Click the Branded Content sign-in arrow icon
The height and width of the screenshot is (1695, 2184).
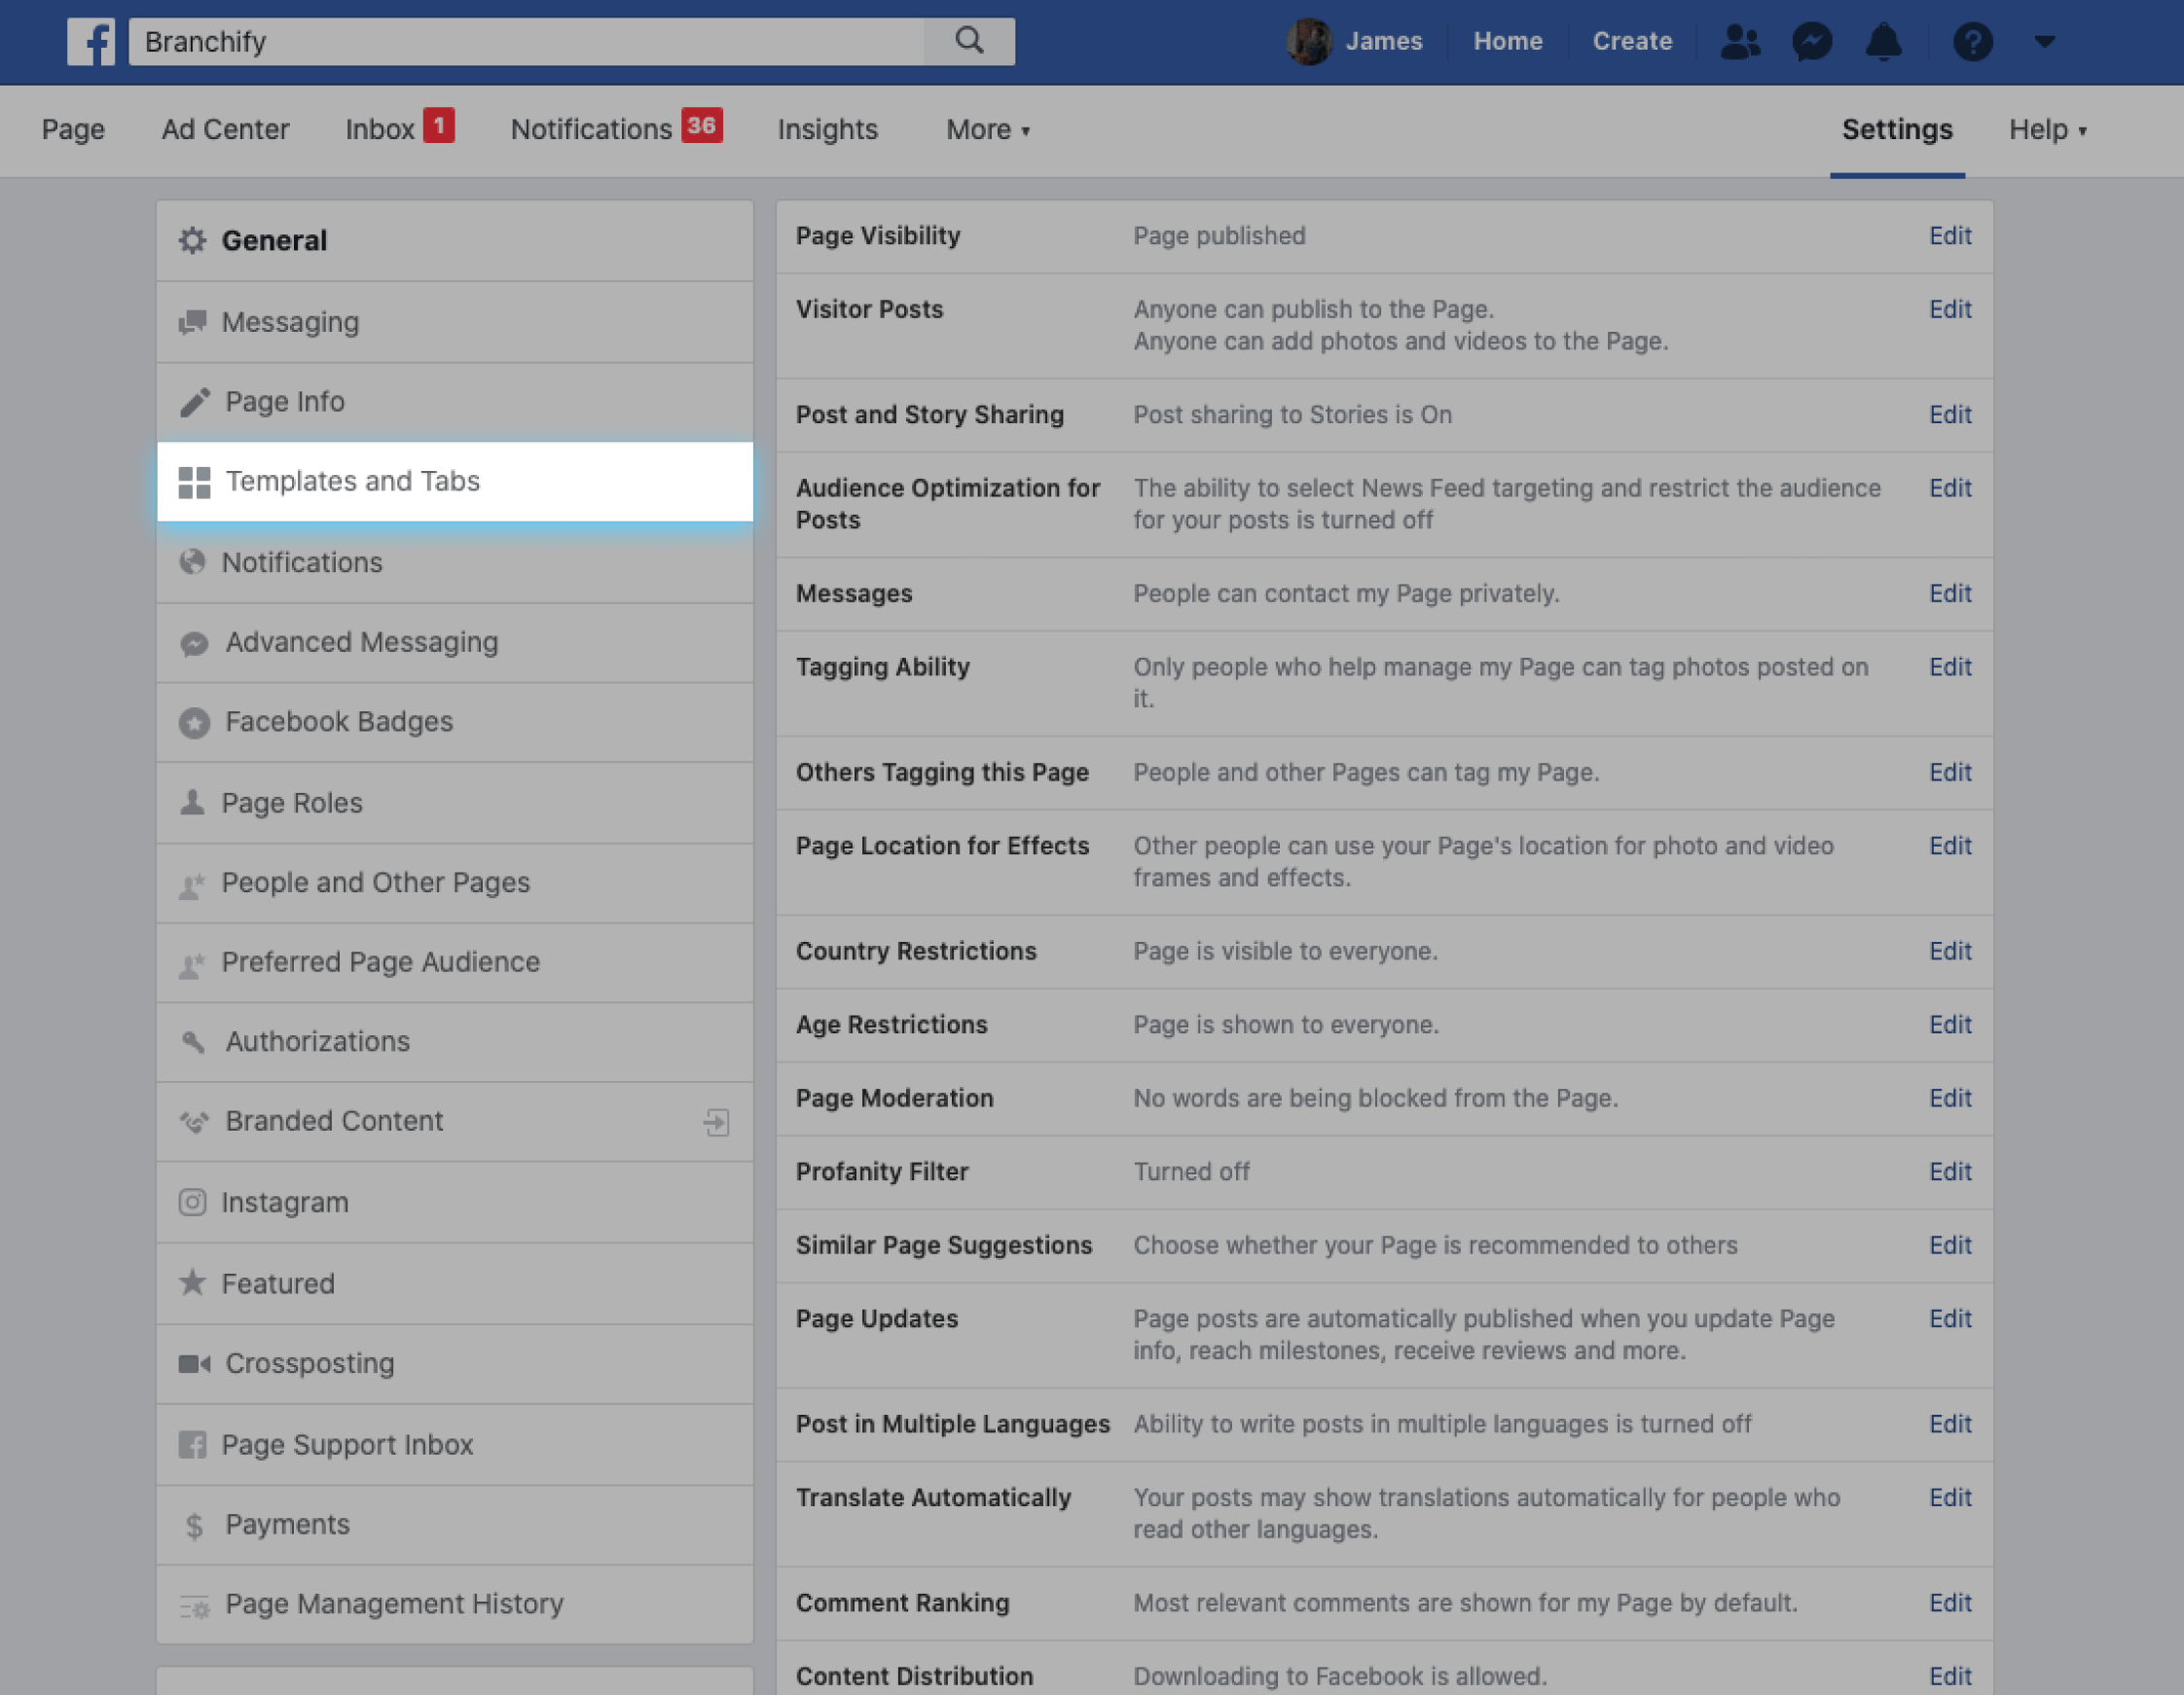(716, 1122)
